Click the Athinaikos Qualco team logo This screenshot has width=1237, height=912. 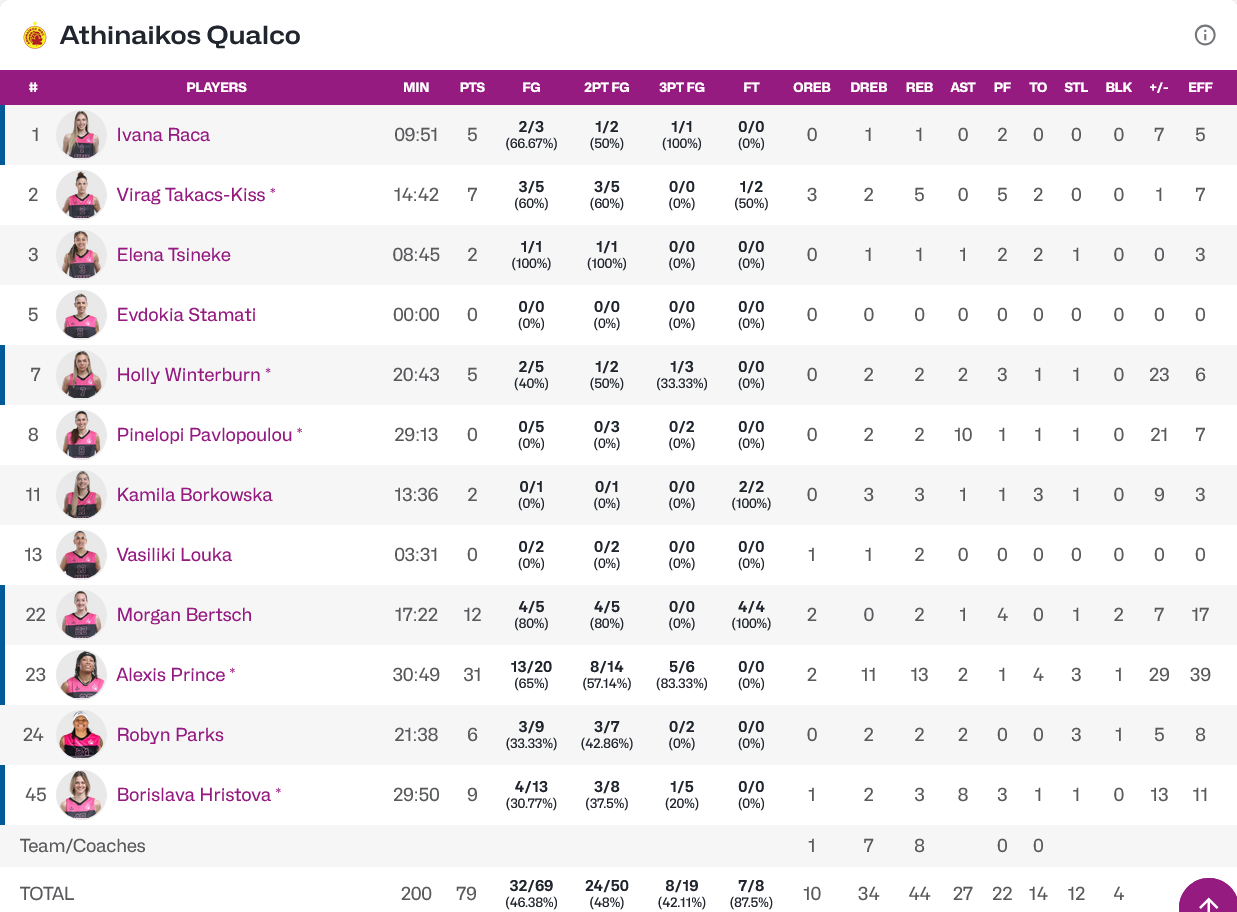pos(35,36)
